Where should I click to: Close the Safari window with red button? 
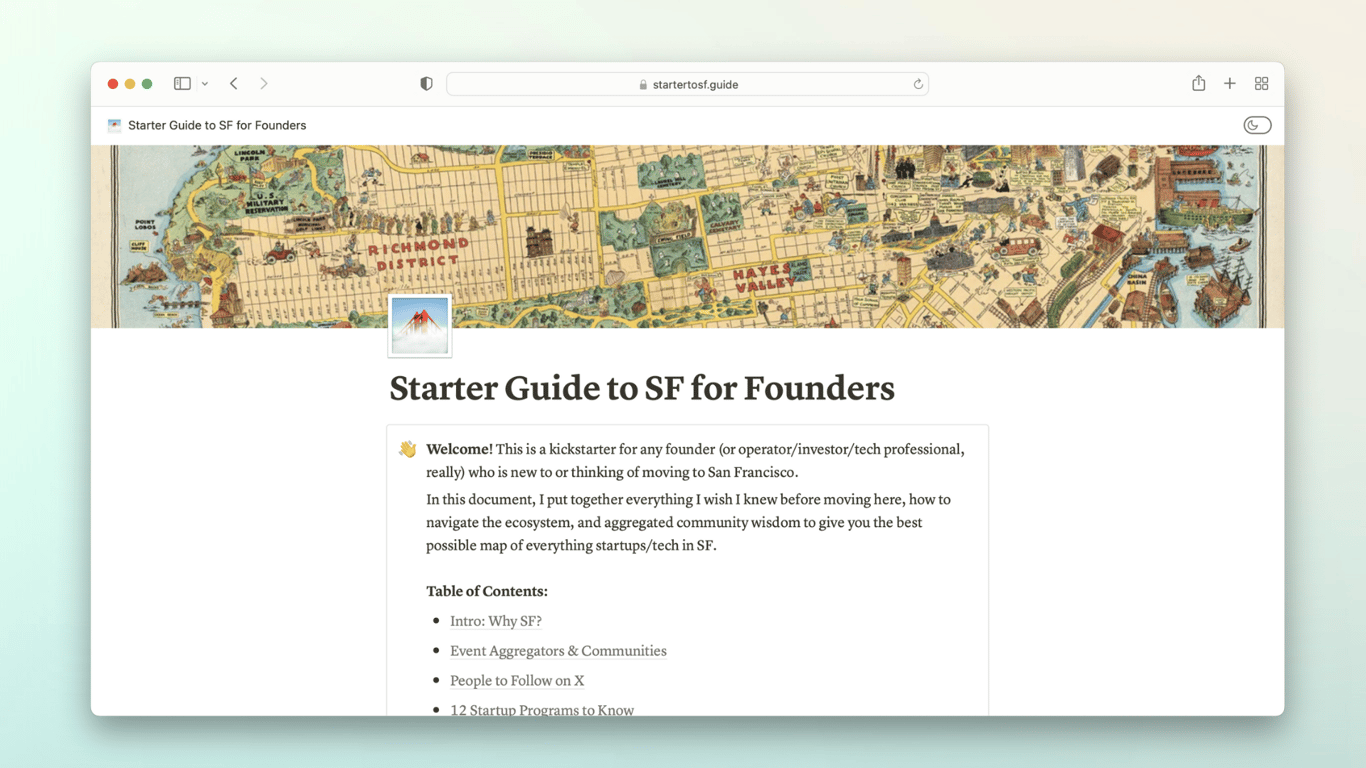click(113, 84)
